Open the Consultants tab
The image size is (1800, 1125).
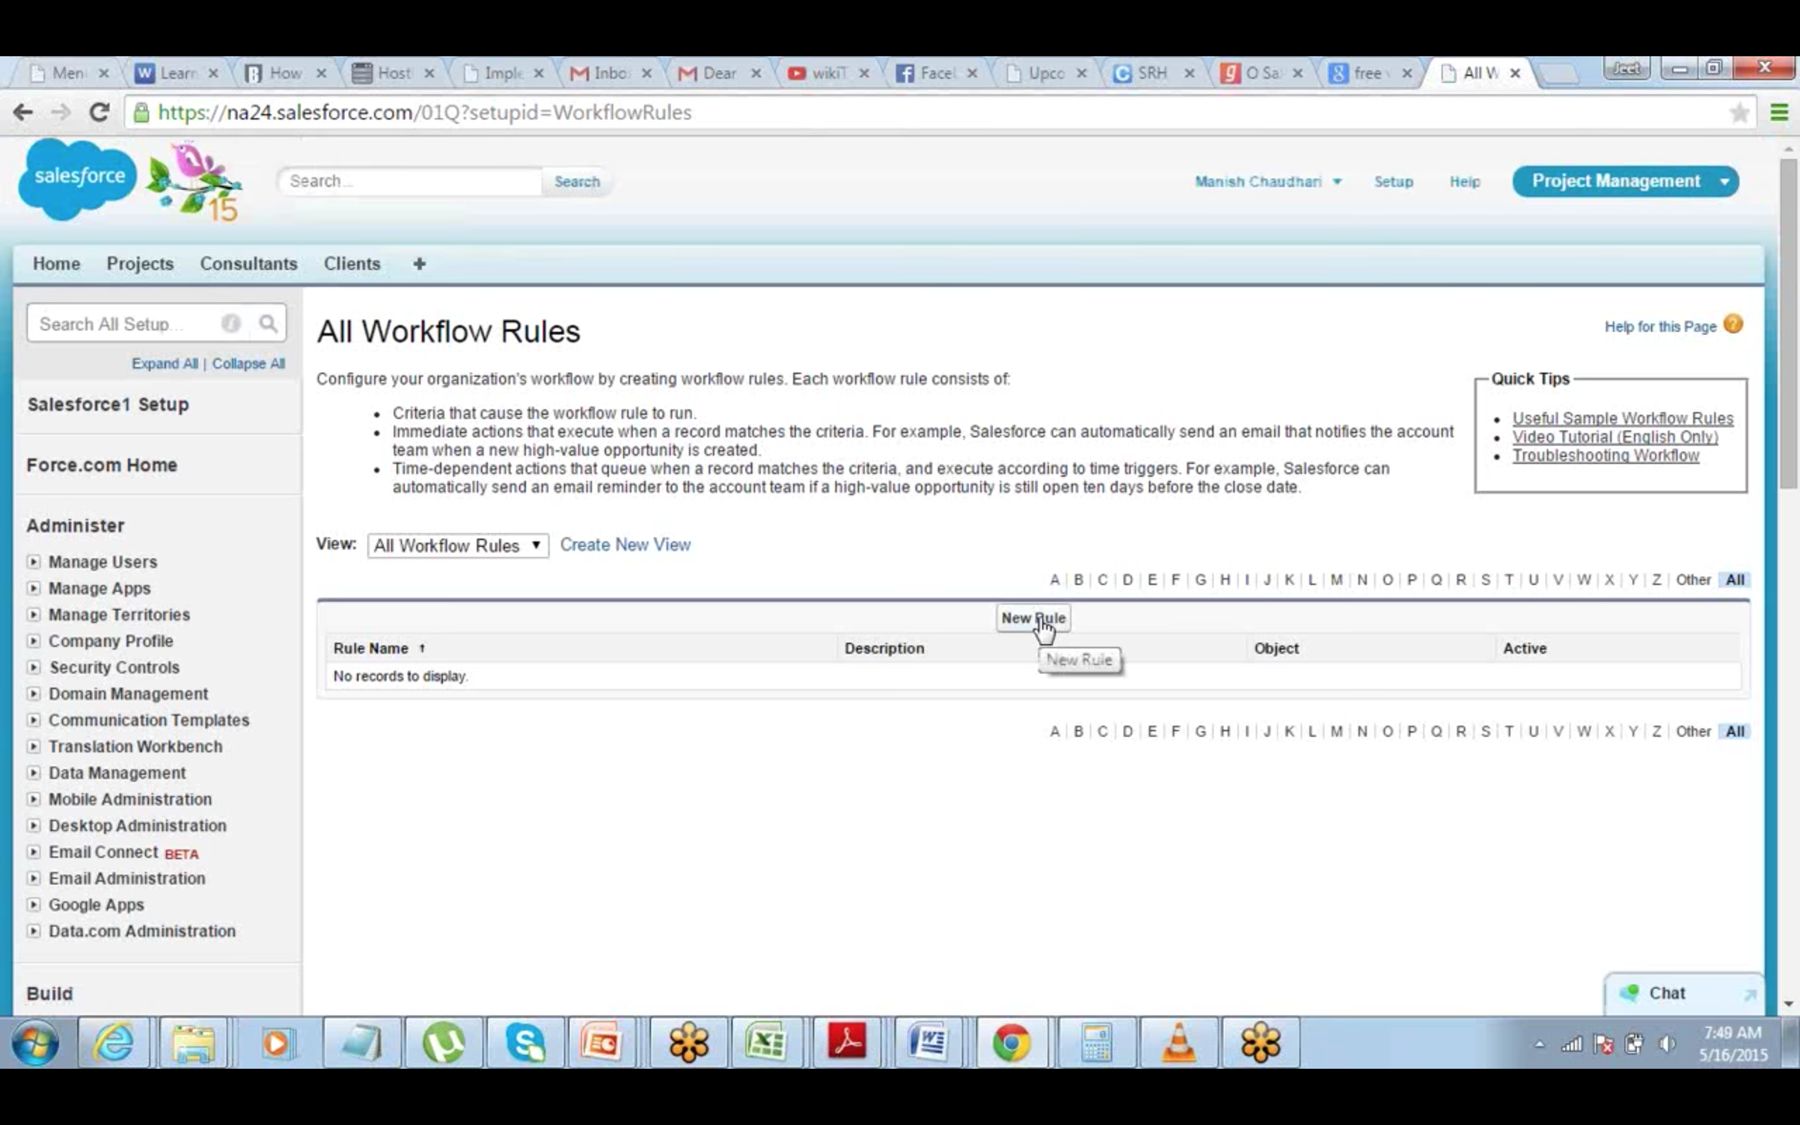click(249, 264)
